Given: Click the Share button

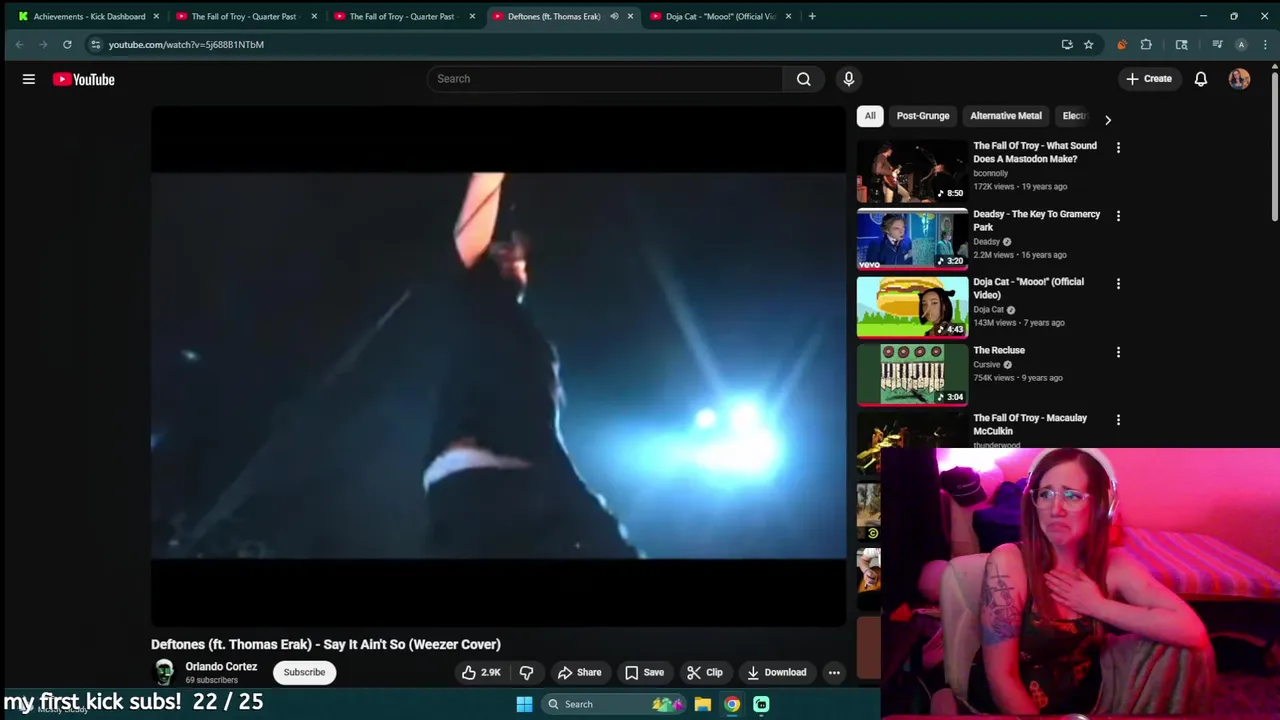Looking at the screenshot, I should tap(580, 672).
